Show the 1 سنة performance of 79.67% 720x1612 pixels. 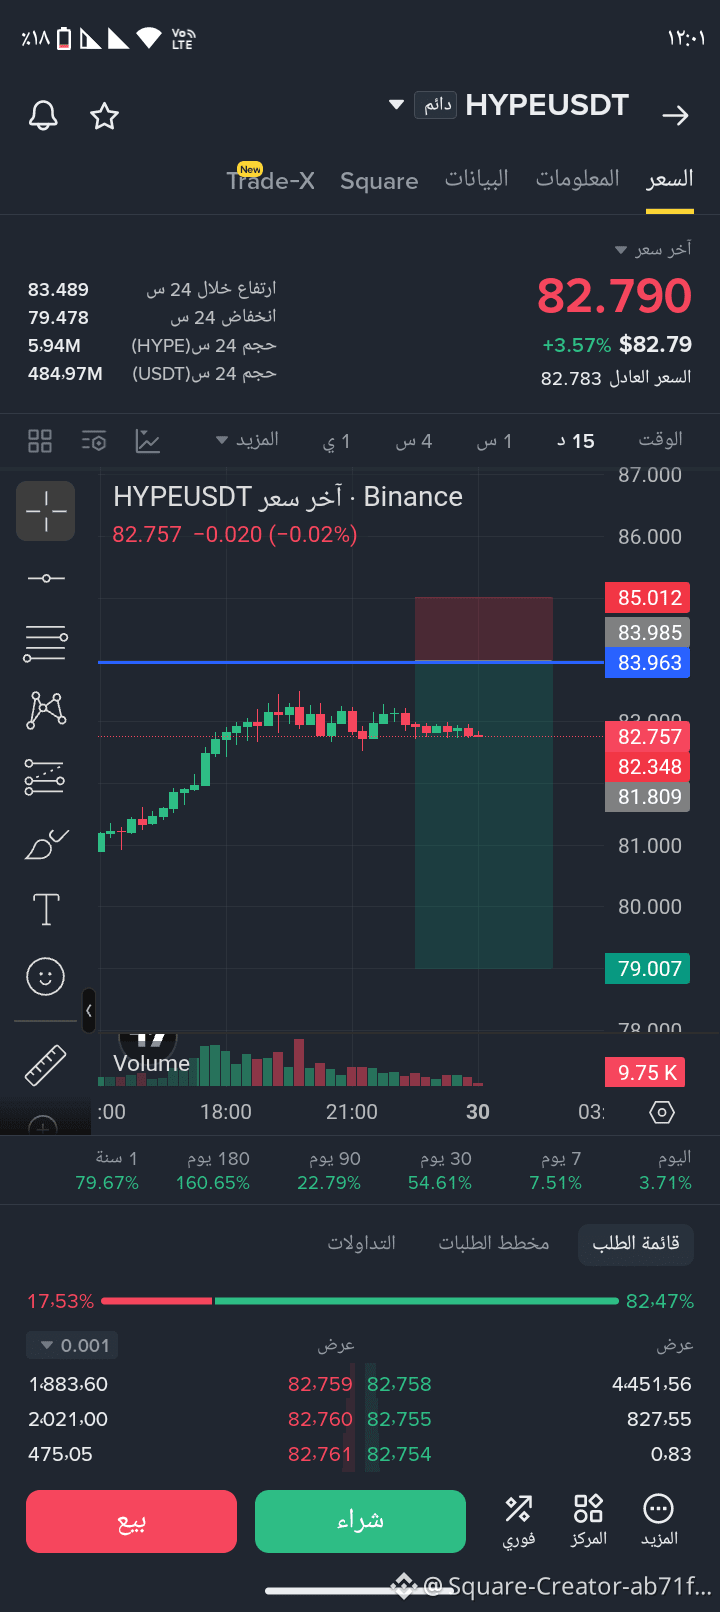pos(107,1171)
